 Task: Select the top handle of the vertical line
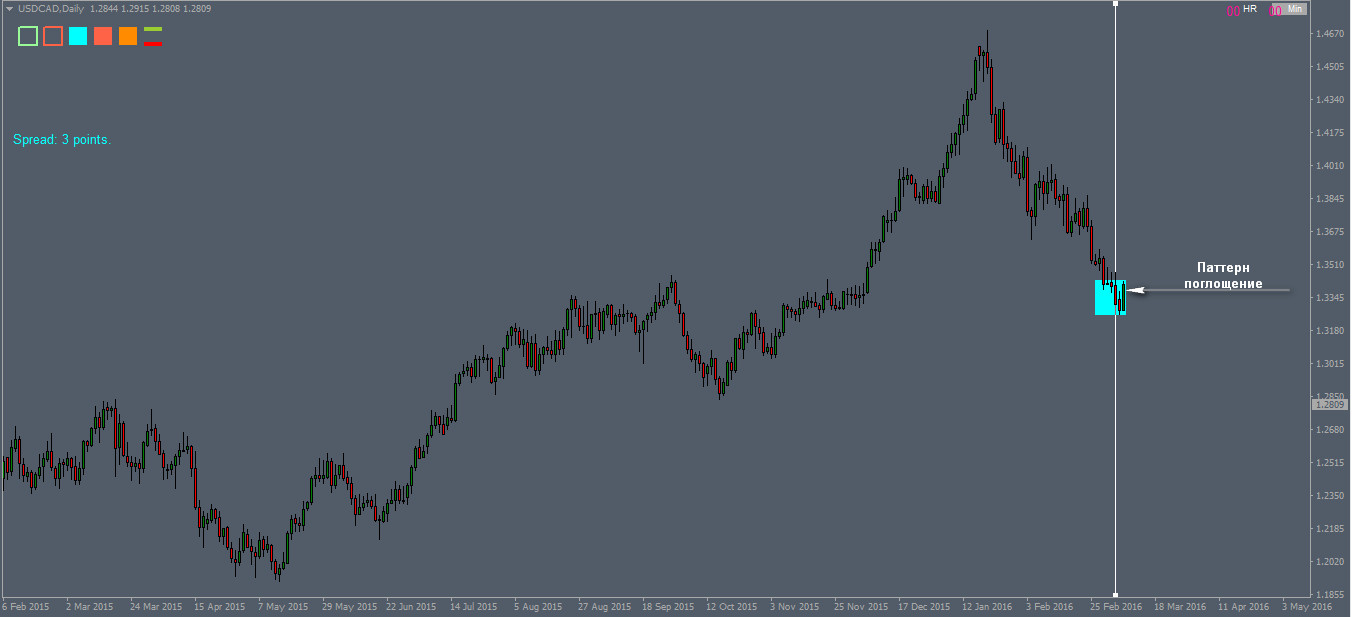tap(1116, 3)
